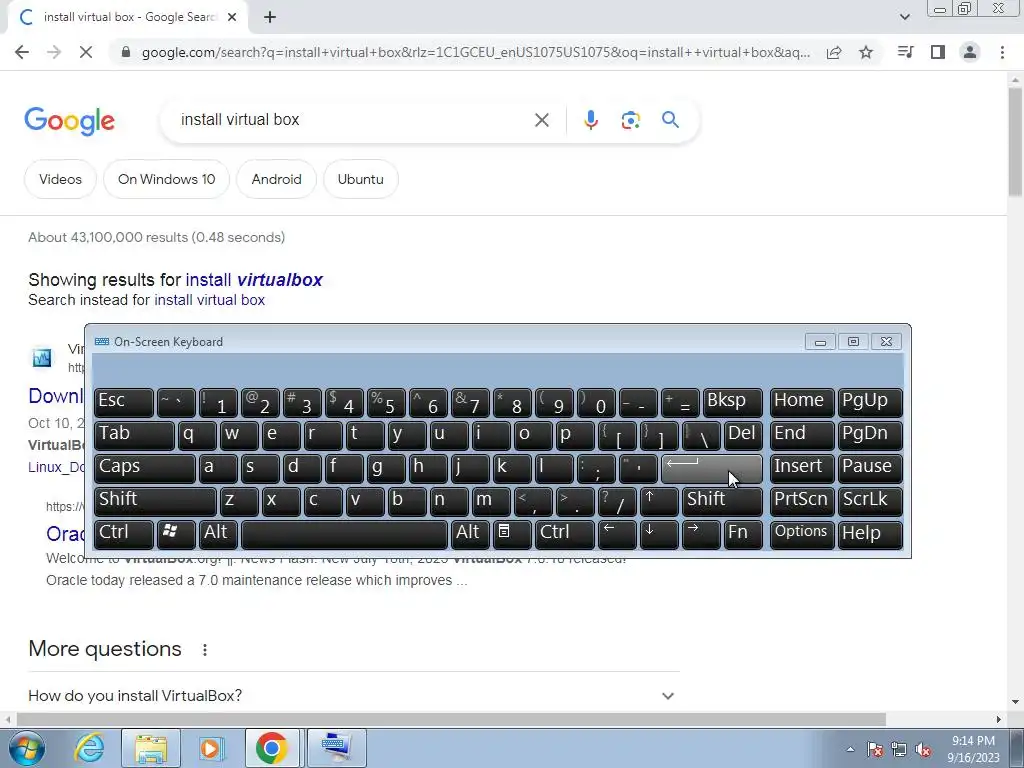This screenshot has height=768, width=1024.
Task: Click the Chrome back arrow
Action: (x=22, y=52)
